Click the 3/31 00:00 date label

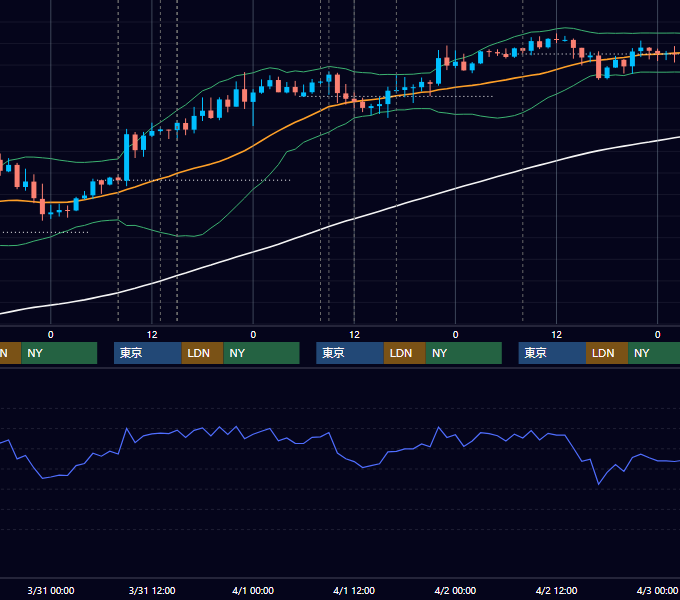click(51, 590)
